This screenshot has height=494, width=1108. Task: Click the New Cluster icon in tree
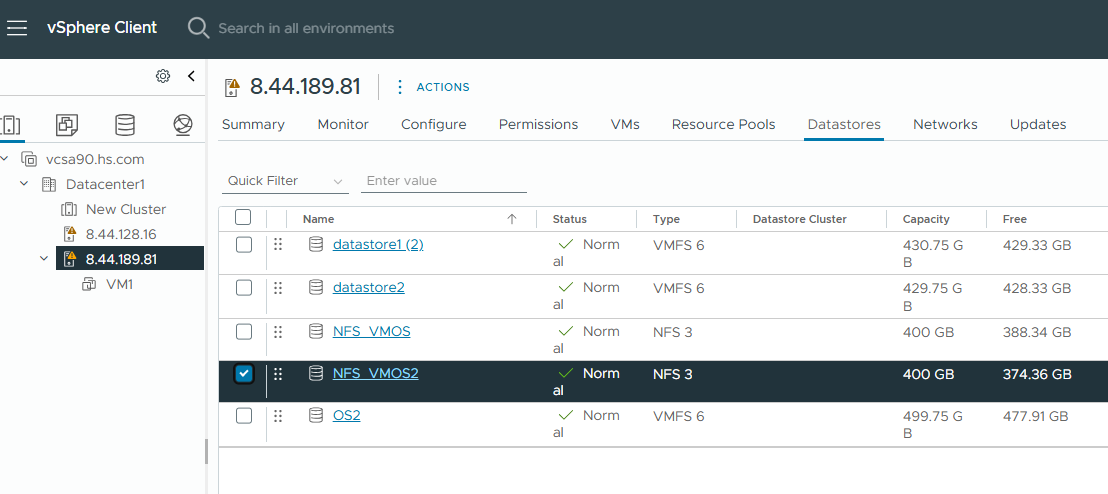pos(69,209)
